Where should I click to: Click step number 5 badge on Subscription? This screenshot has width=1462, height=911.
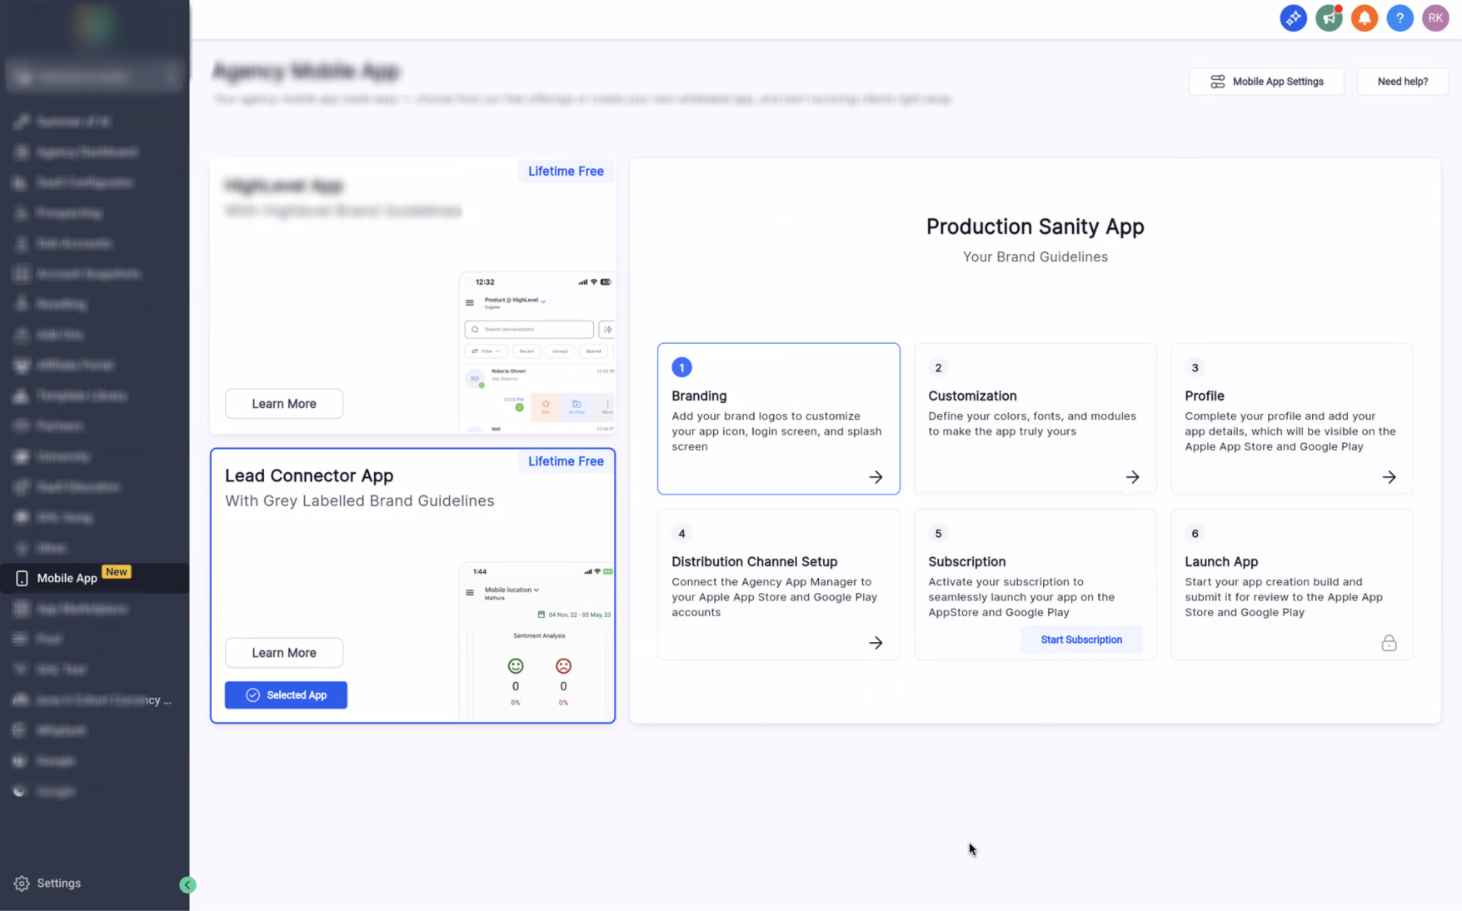pos(938,533)
